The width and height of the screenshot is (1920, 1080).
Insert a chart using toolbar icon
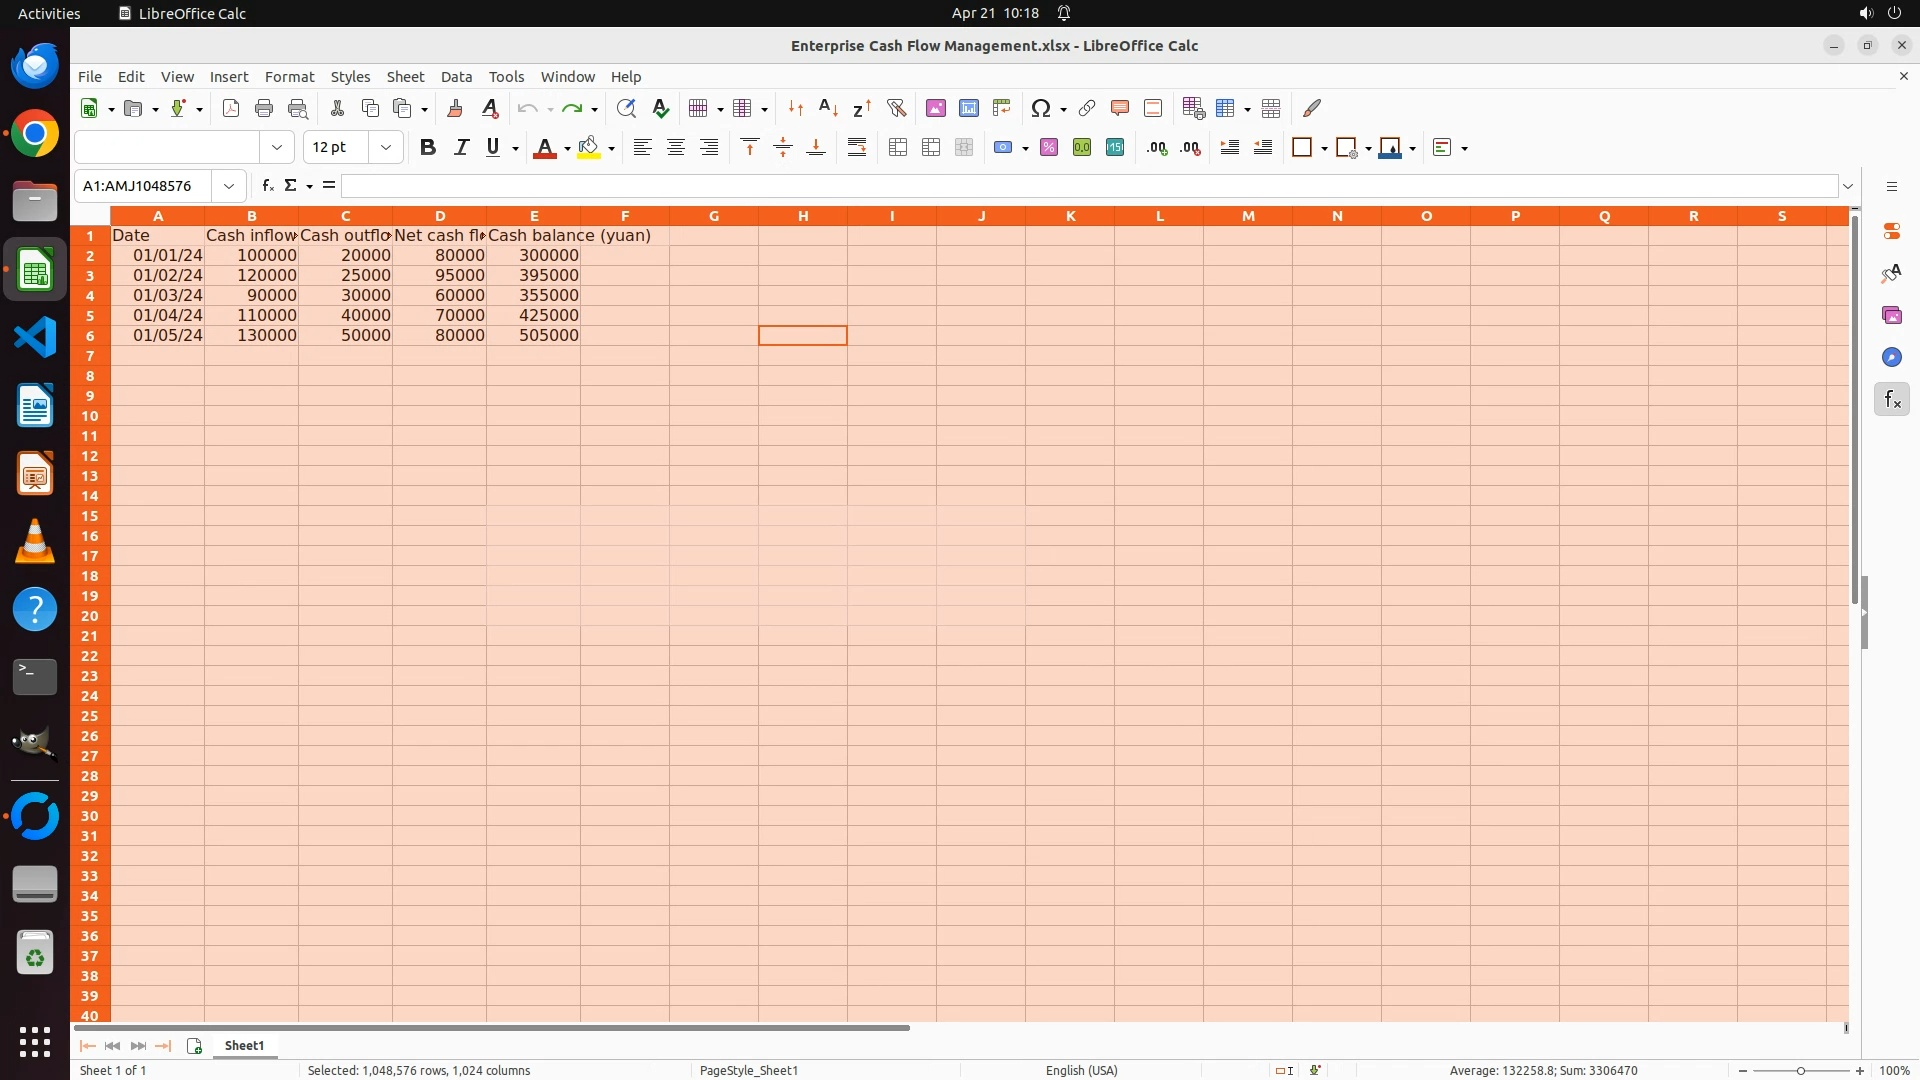(x=969, y=109)
